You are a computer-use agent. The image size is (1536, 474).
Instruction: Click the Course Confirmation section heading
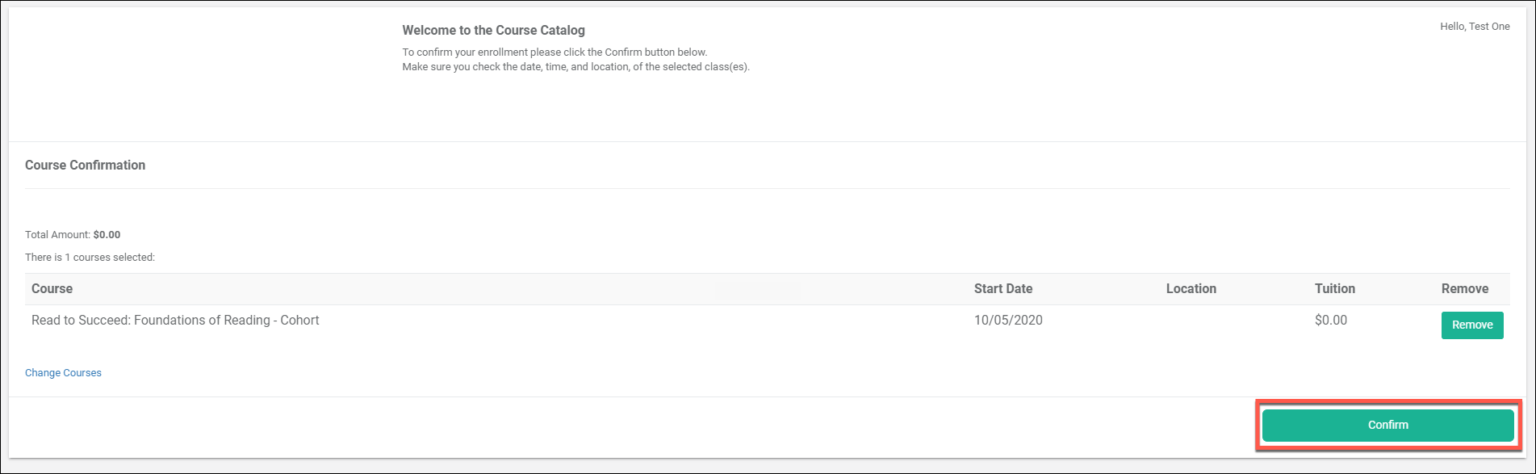tap(85, 165)
